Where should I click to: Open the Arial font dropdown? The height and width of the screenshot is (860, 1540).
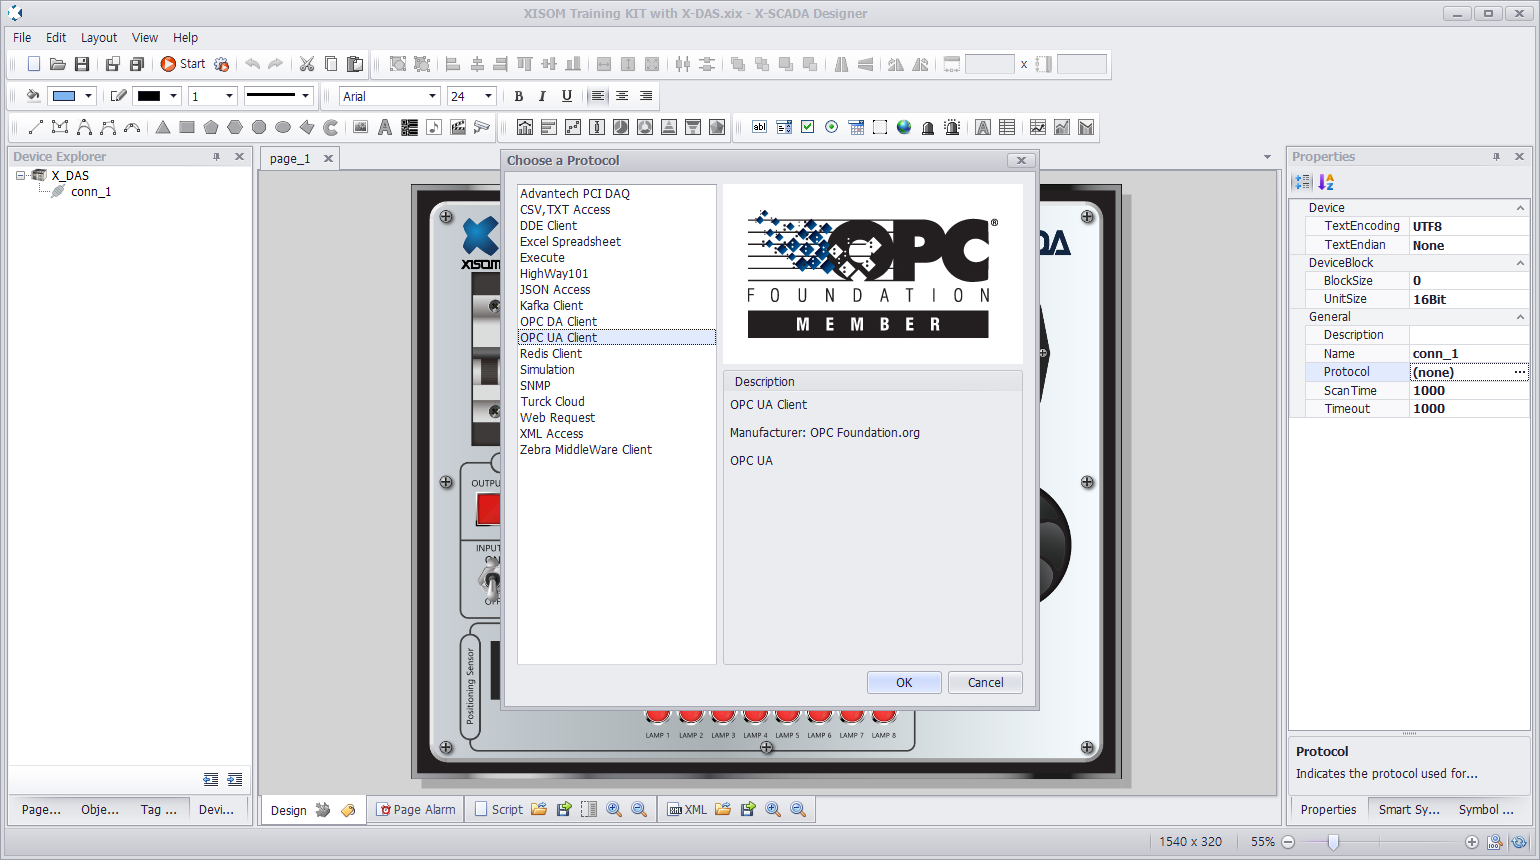pos(432,96)
